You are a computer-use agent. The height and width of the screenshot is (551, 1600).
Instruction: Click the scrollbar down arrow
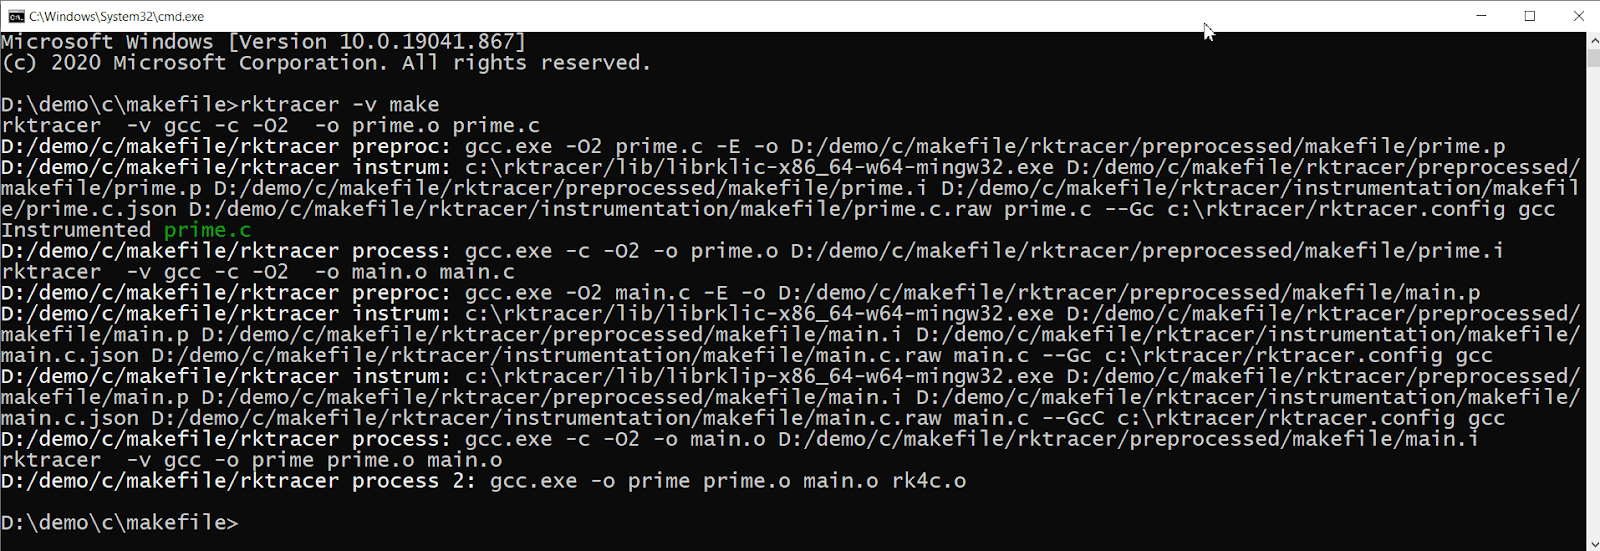[x=1593, y=543]
